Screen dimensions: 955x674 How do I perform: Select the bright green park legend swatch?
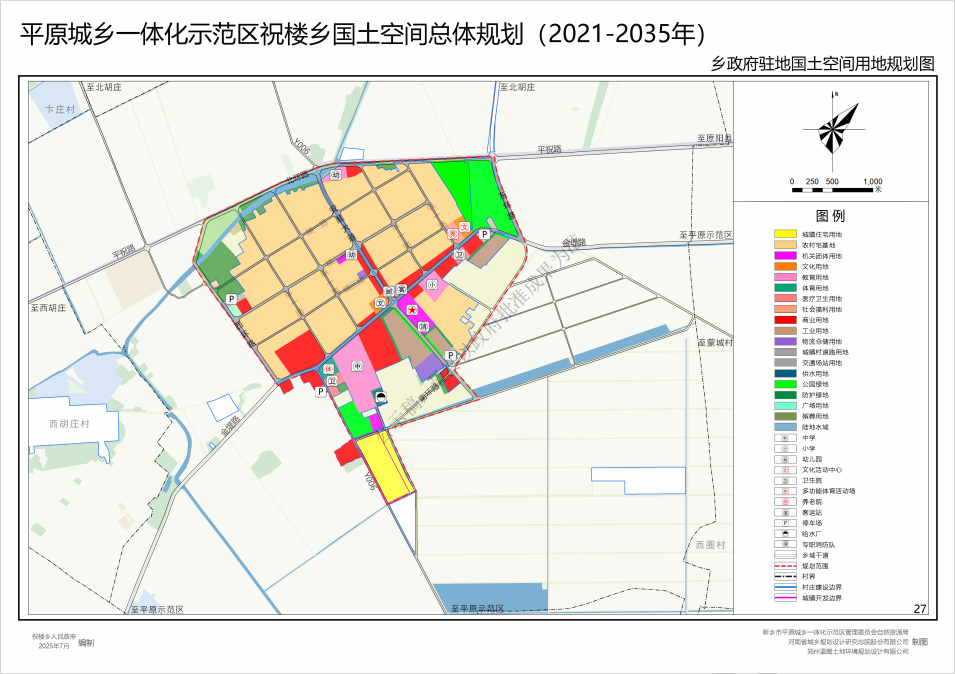(x=786, y=384)
